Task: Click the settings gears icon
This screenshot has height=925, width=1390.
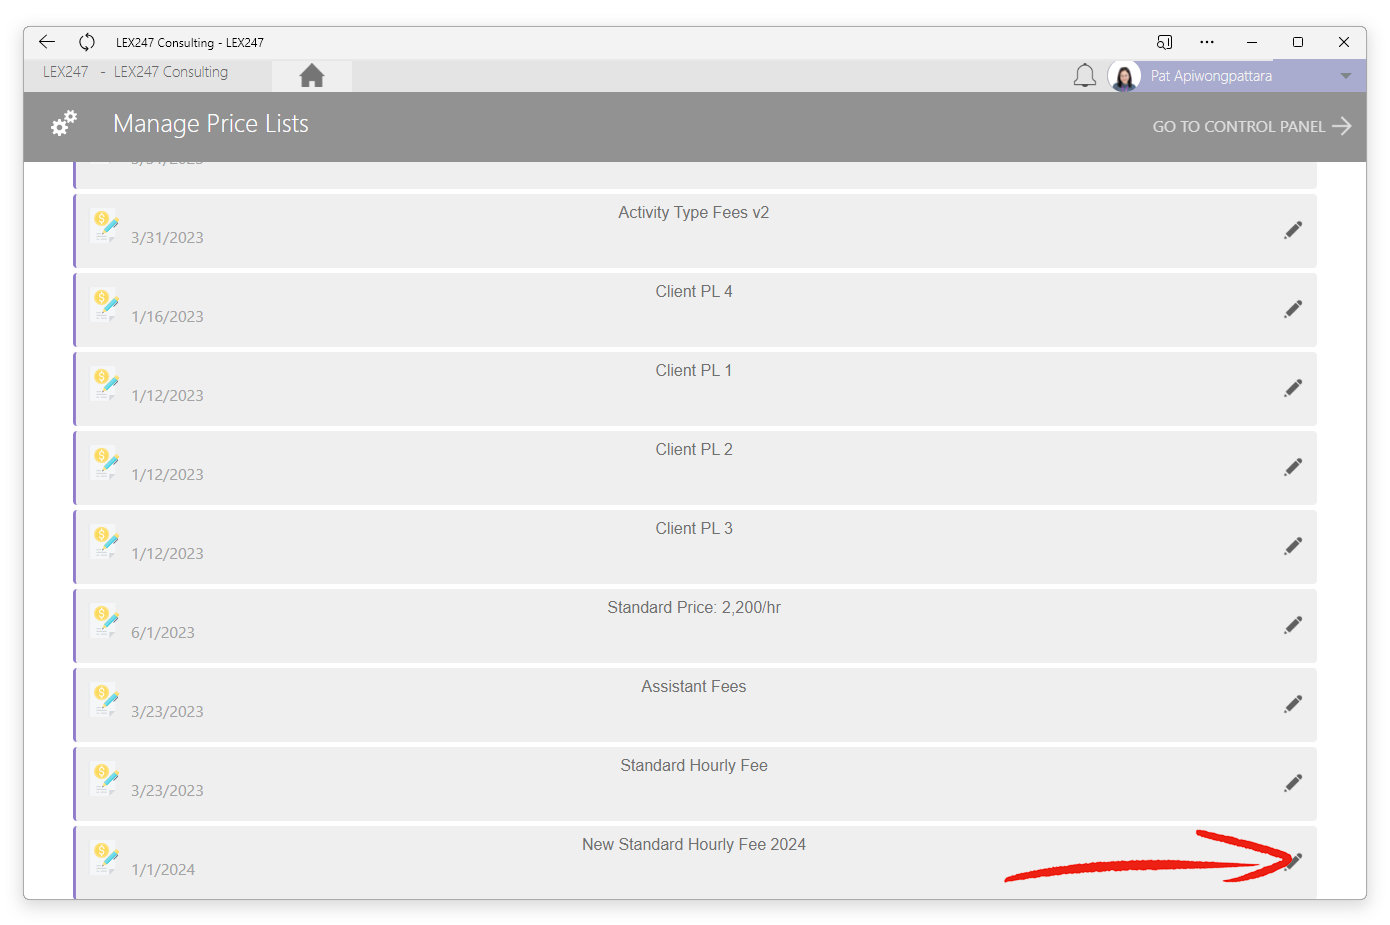Action: click(64, 124)
